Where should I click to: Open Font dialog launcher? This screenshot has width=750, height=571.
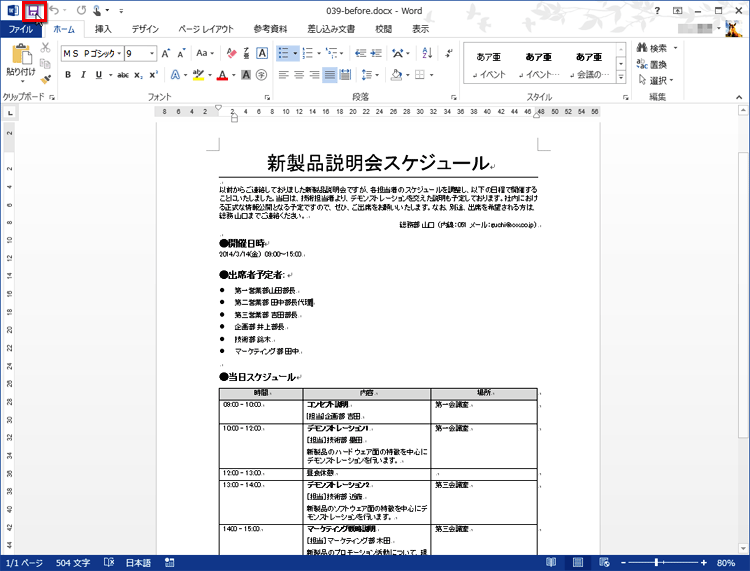[x=267, y=97]
